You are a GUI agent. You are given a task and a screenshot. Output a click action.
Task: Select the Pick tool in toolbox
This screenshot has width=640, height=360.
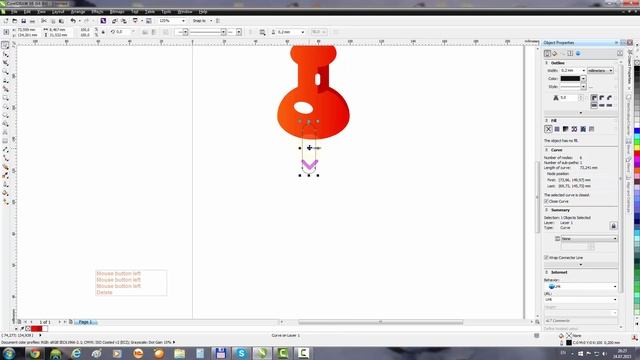(x=6, y=46)
